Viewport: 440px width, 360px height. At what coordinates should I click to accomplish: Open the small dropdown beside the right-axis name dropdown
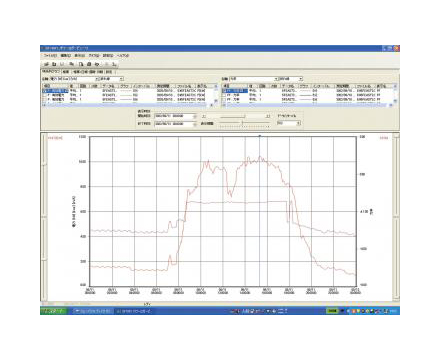pyautogui.click(x=291, y=79)
